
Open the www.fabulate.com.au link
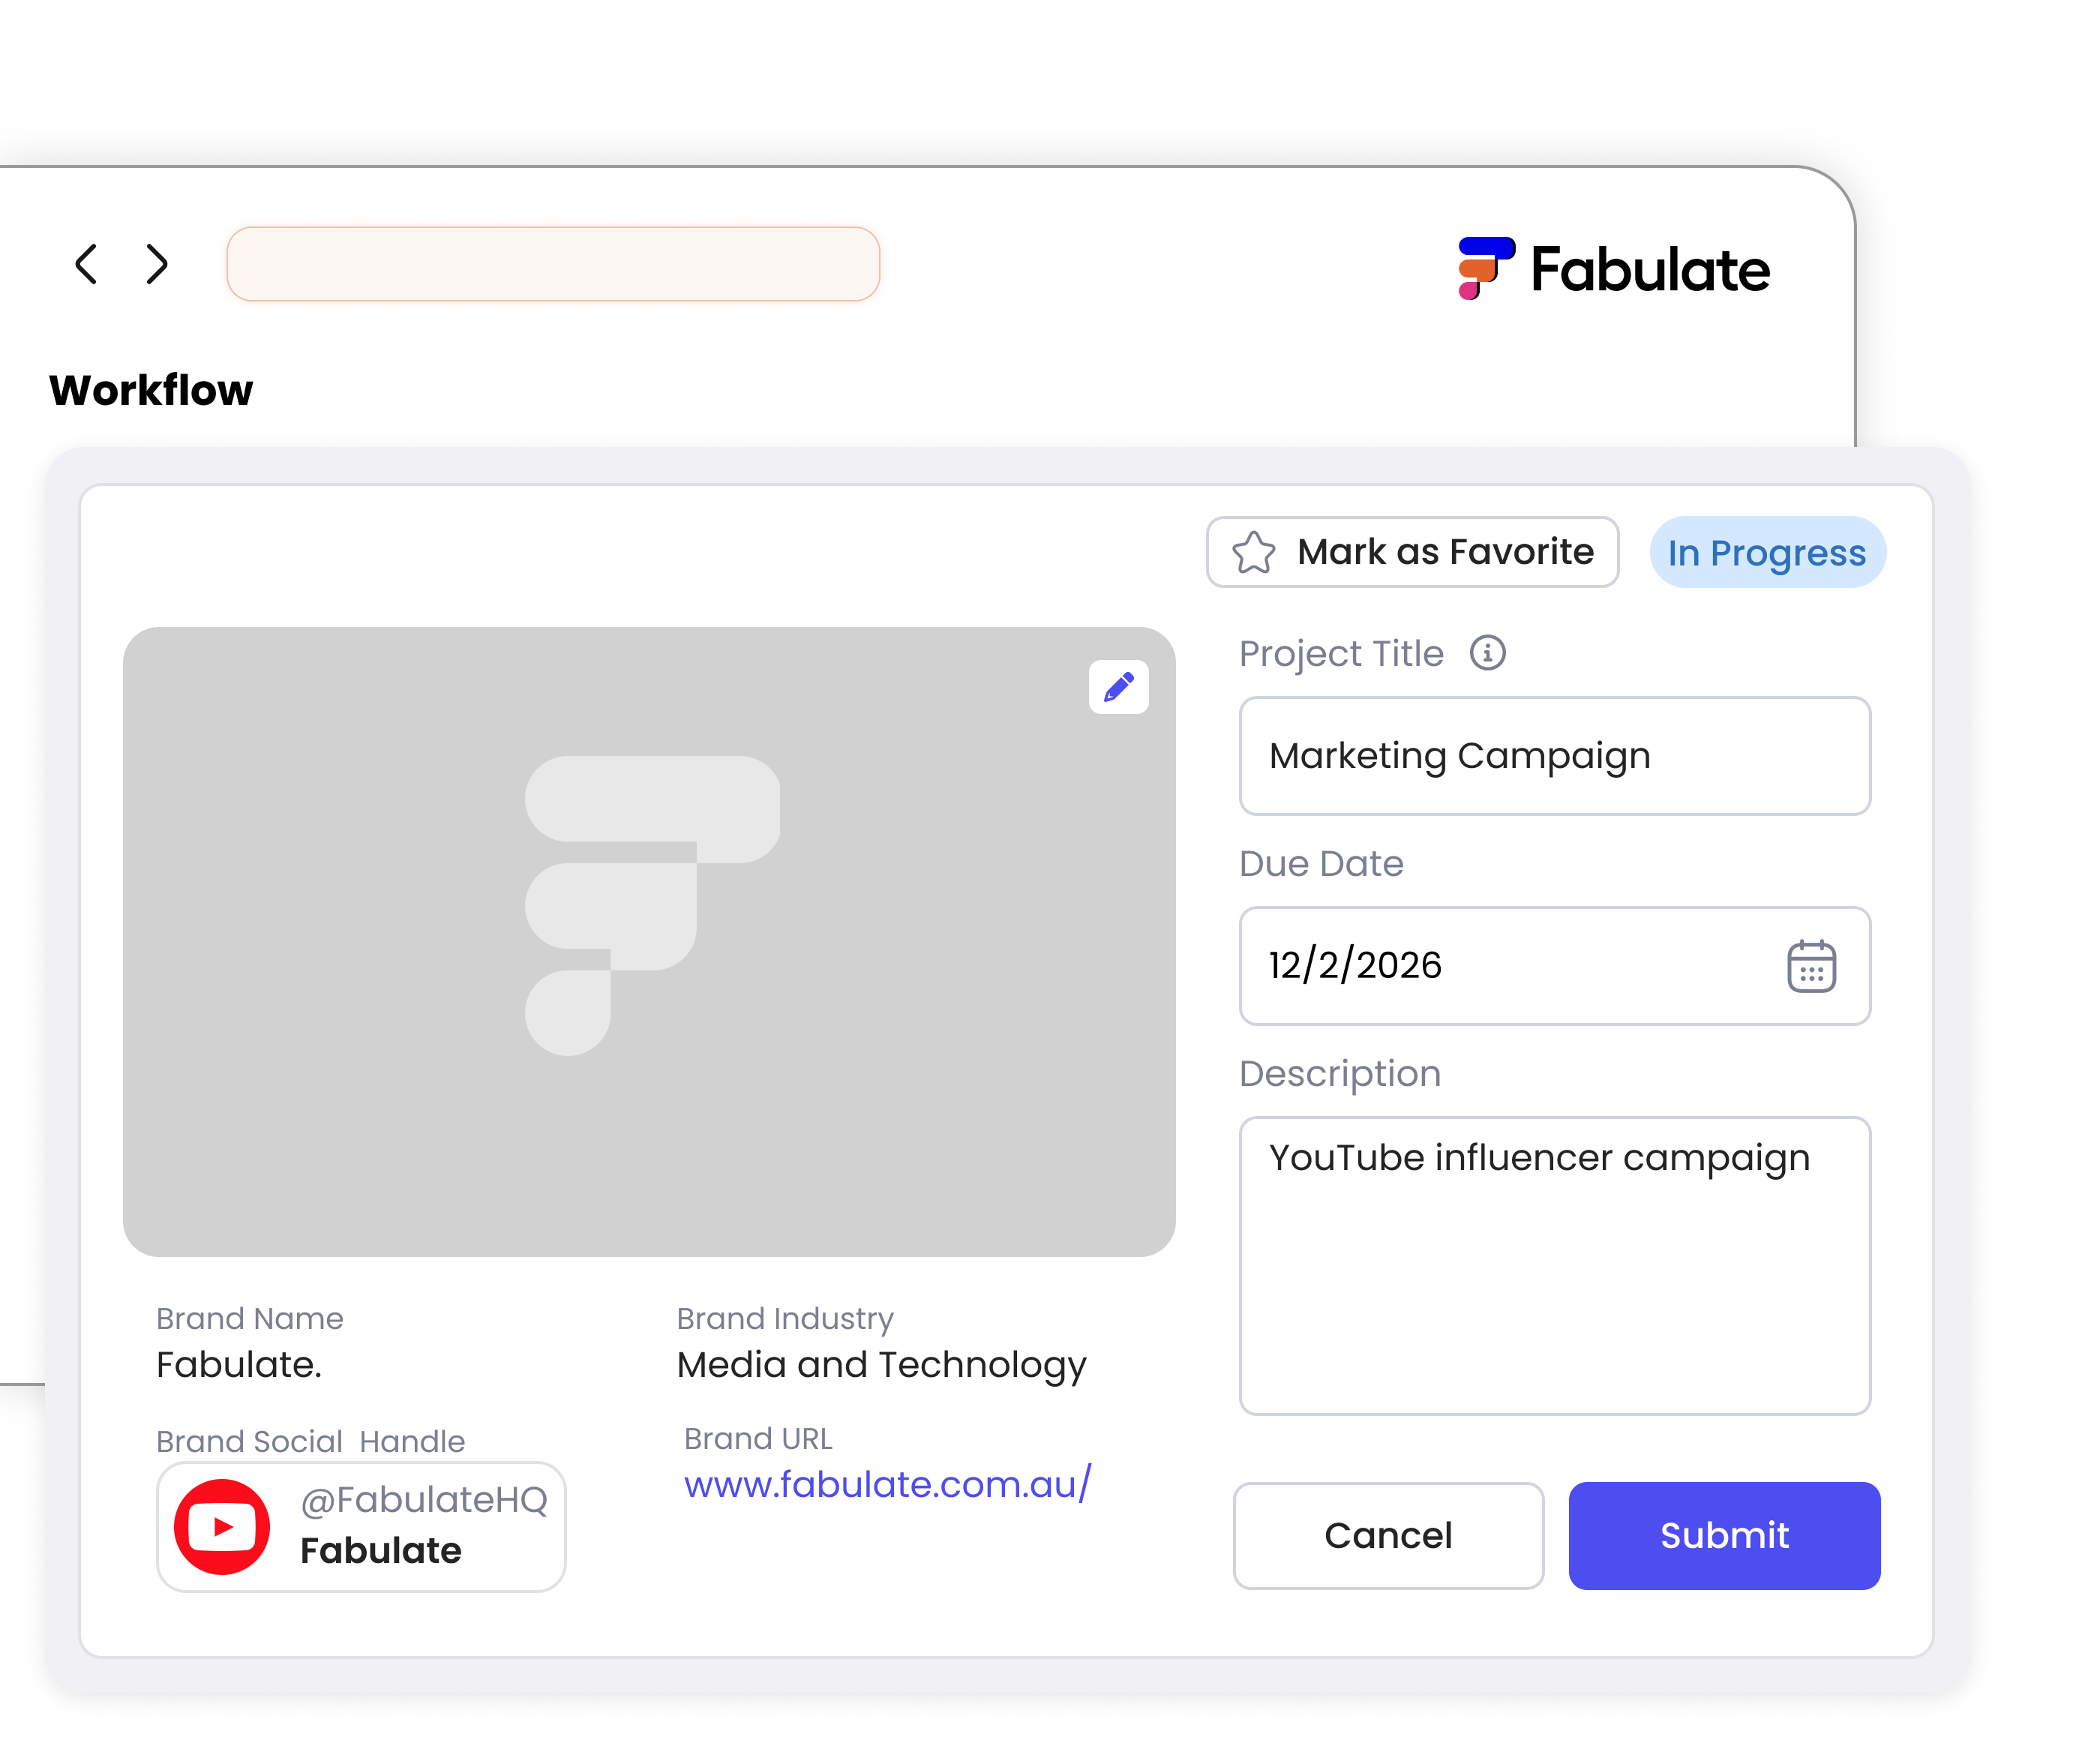[888, 1484]
